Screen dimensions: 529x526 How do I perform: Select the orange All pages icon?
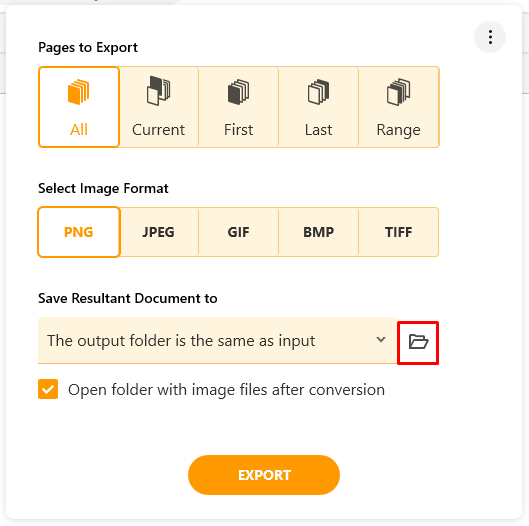tap(79, 92)
